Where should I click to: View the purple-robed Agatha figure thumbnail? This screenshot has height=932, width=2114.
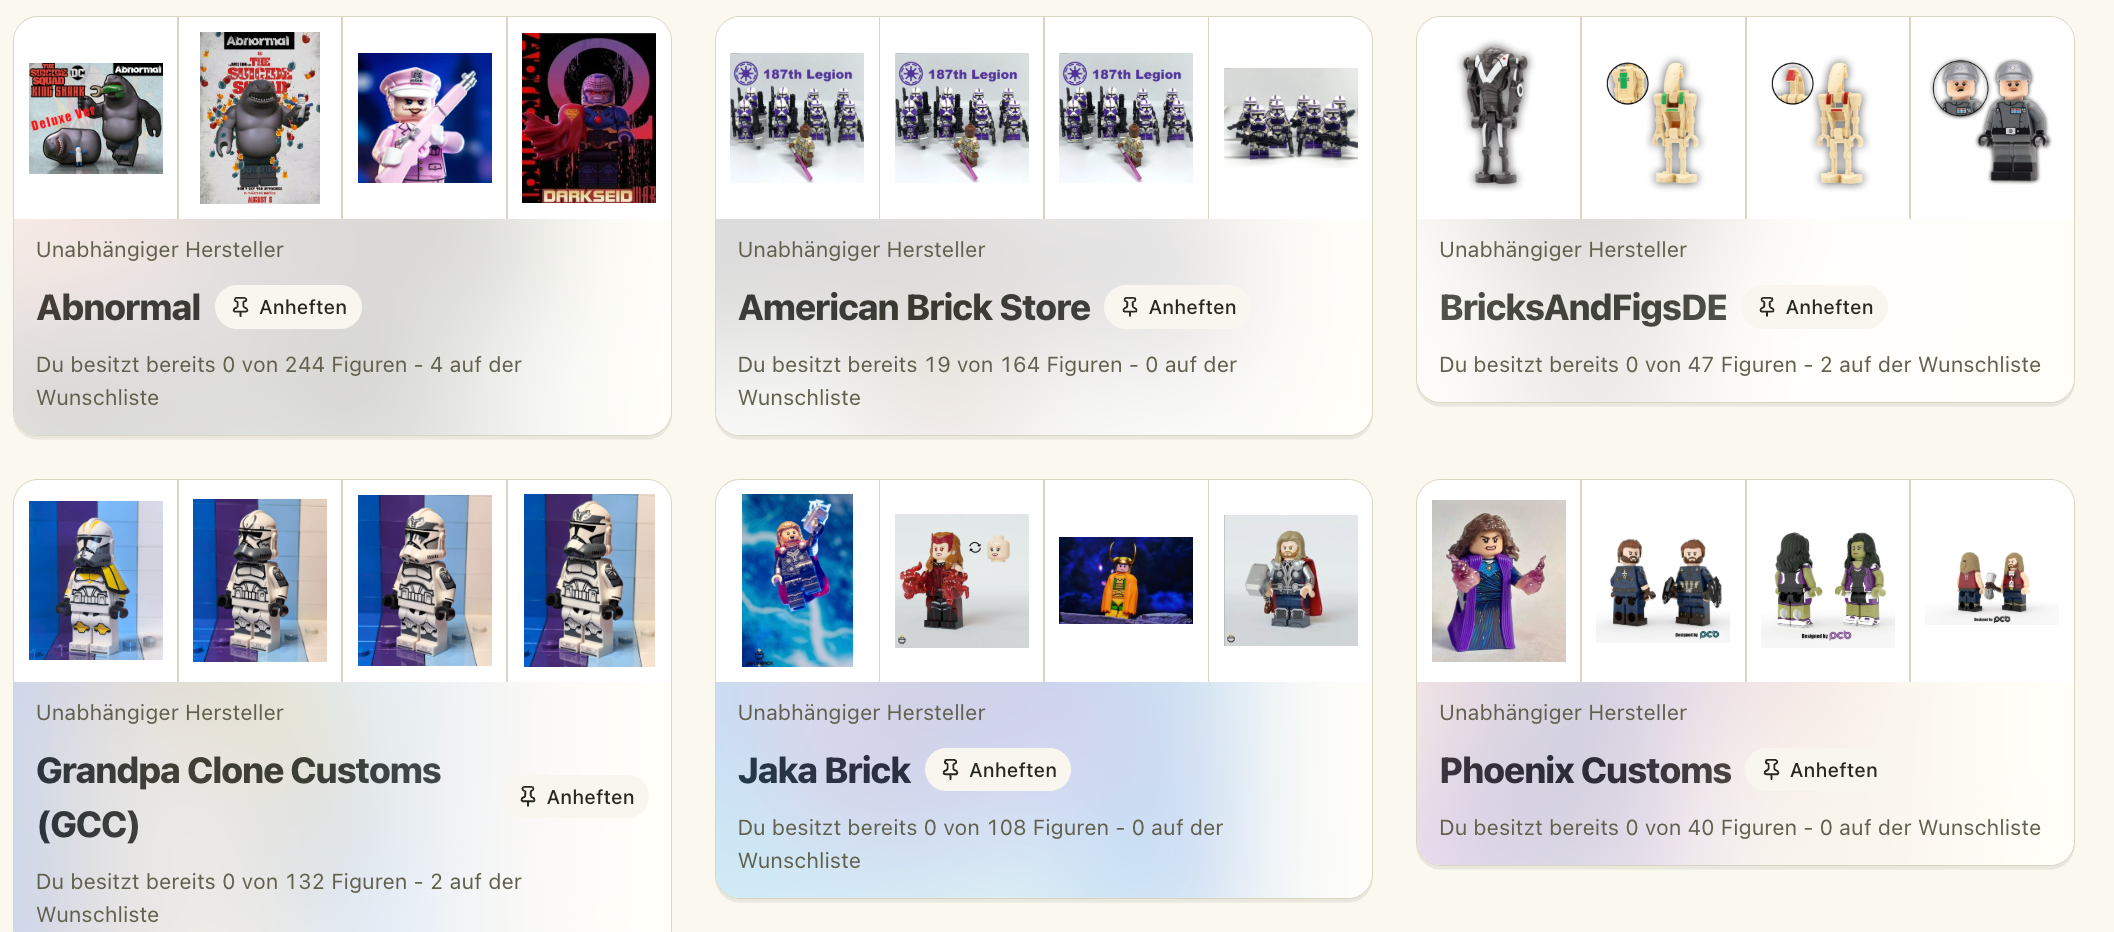pyautogui.click(x=1498, y=581)
